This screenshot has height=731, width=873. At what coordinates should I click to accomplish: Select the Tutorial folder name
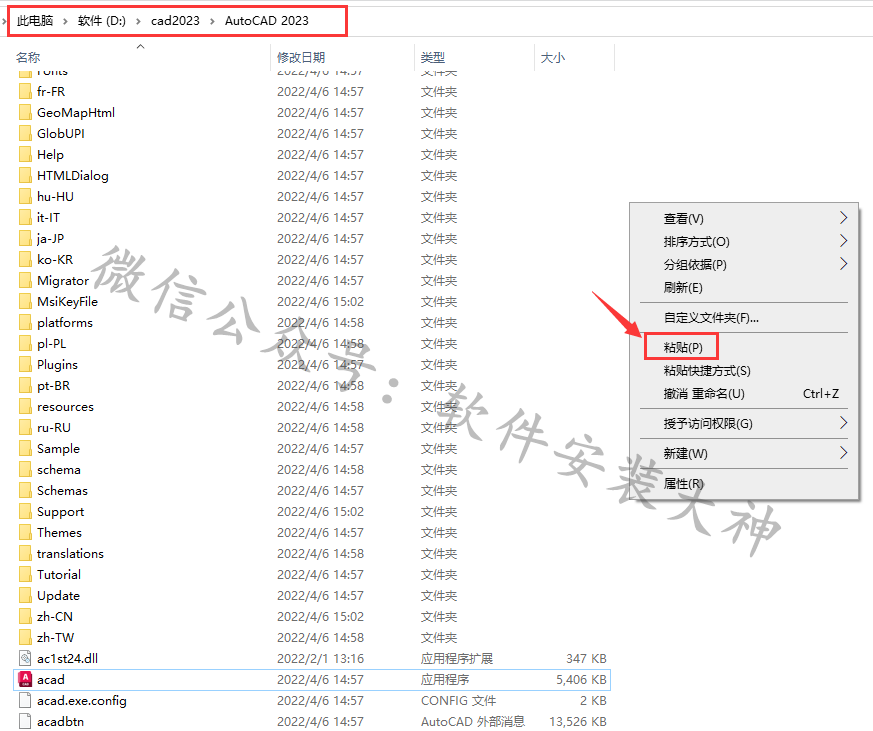[59, 575]
